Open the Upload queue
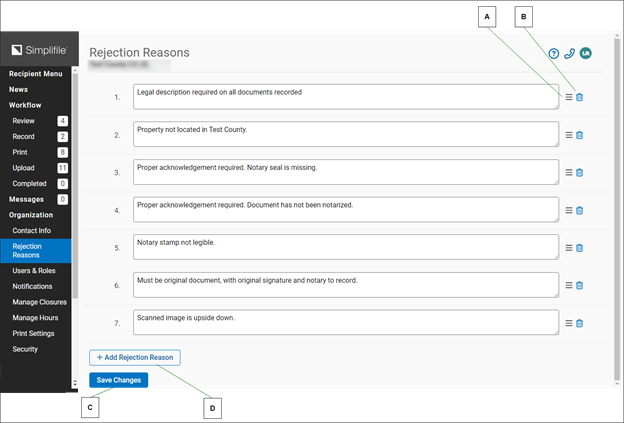624x423 pixels. [x=23, y=168]
